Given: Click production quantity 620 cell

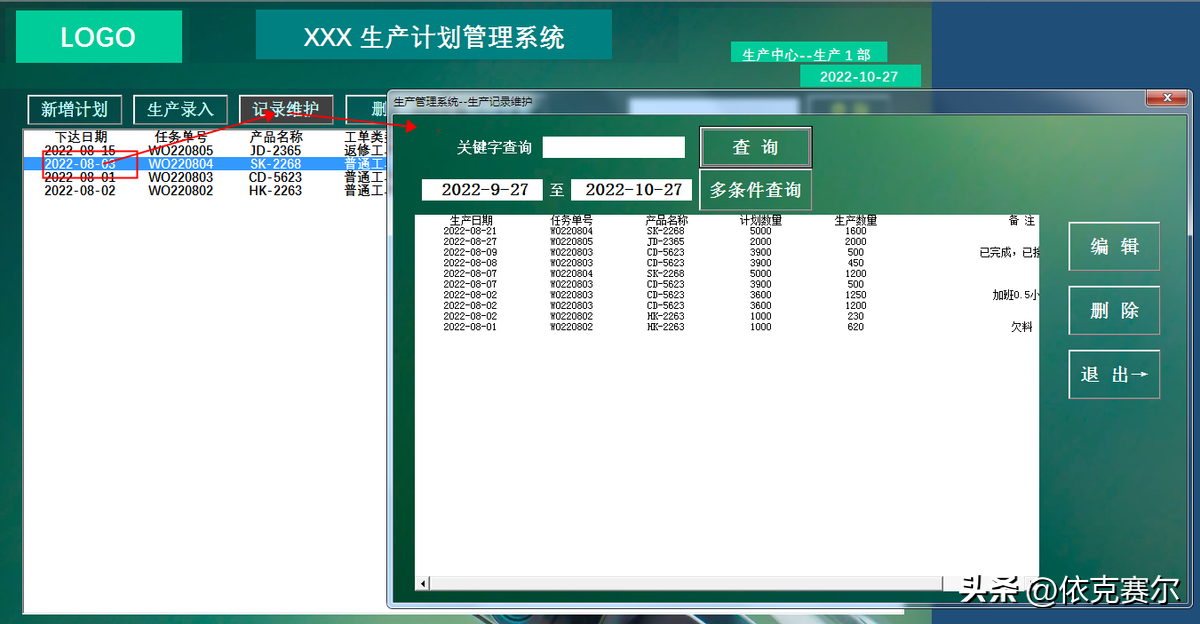Looking at the screenshot, I should point(856,327).
